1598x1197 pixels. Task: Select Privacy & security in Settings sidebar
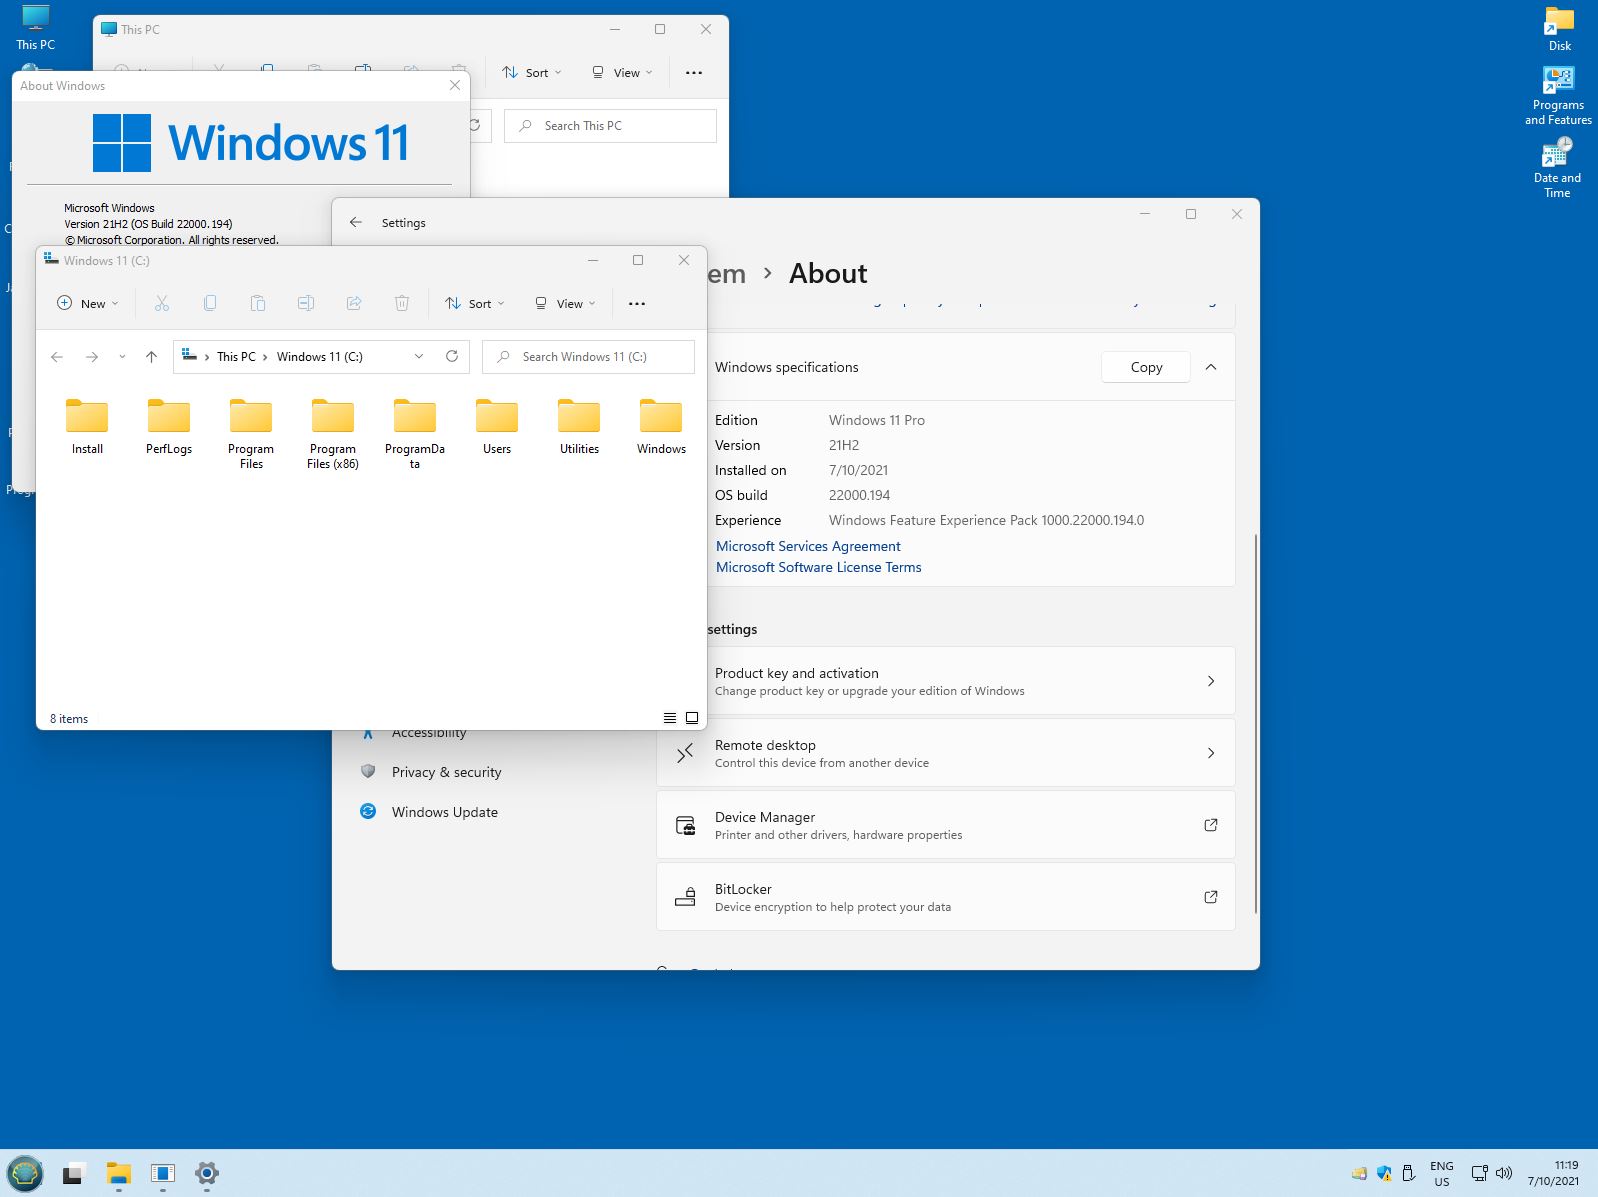click(446, 772)
